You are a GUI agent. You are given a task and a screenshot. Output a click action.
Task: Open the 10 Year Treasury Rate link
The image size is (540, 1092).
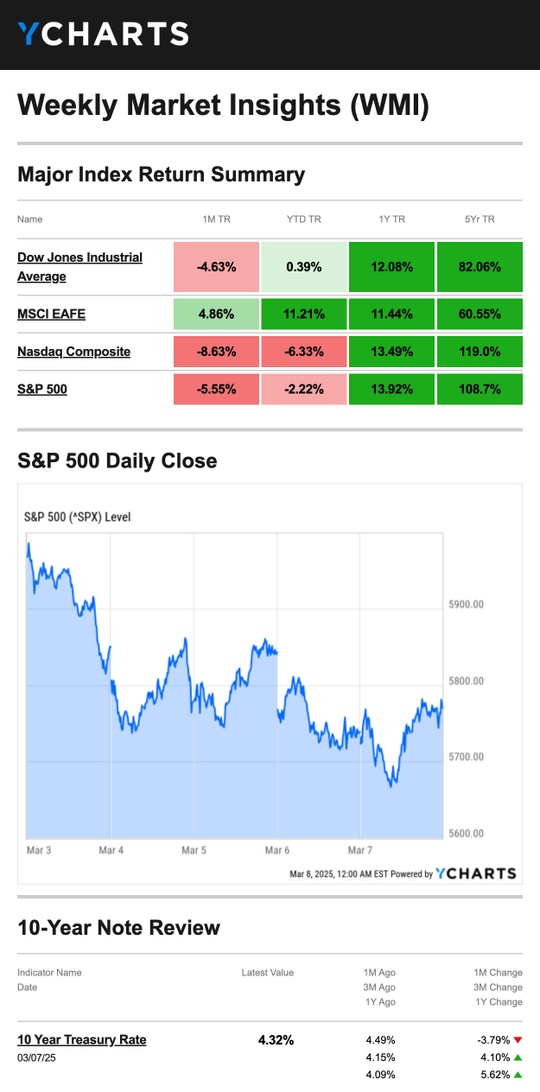[x=82, y=1040]
